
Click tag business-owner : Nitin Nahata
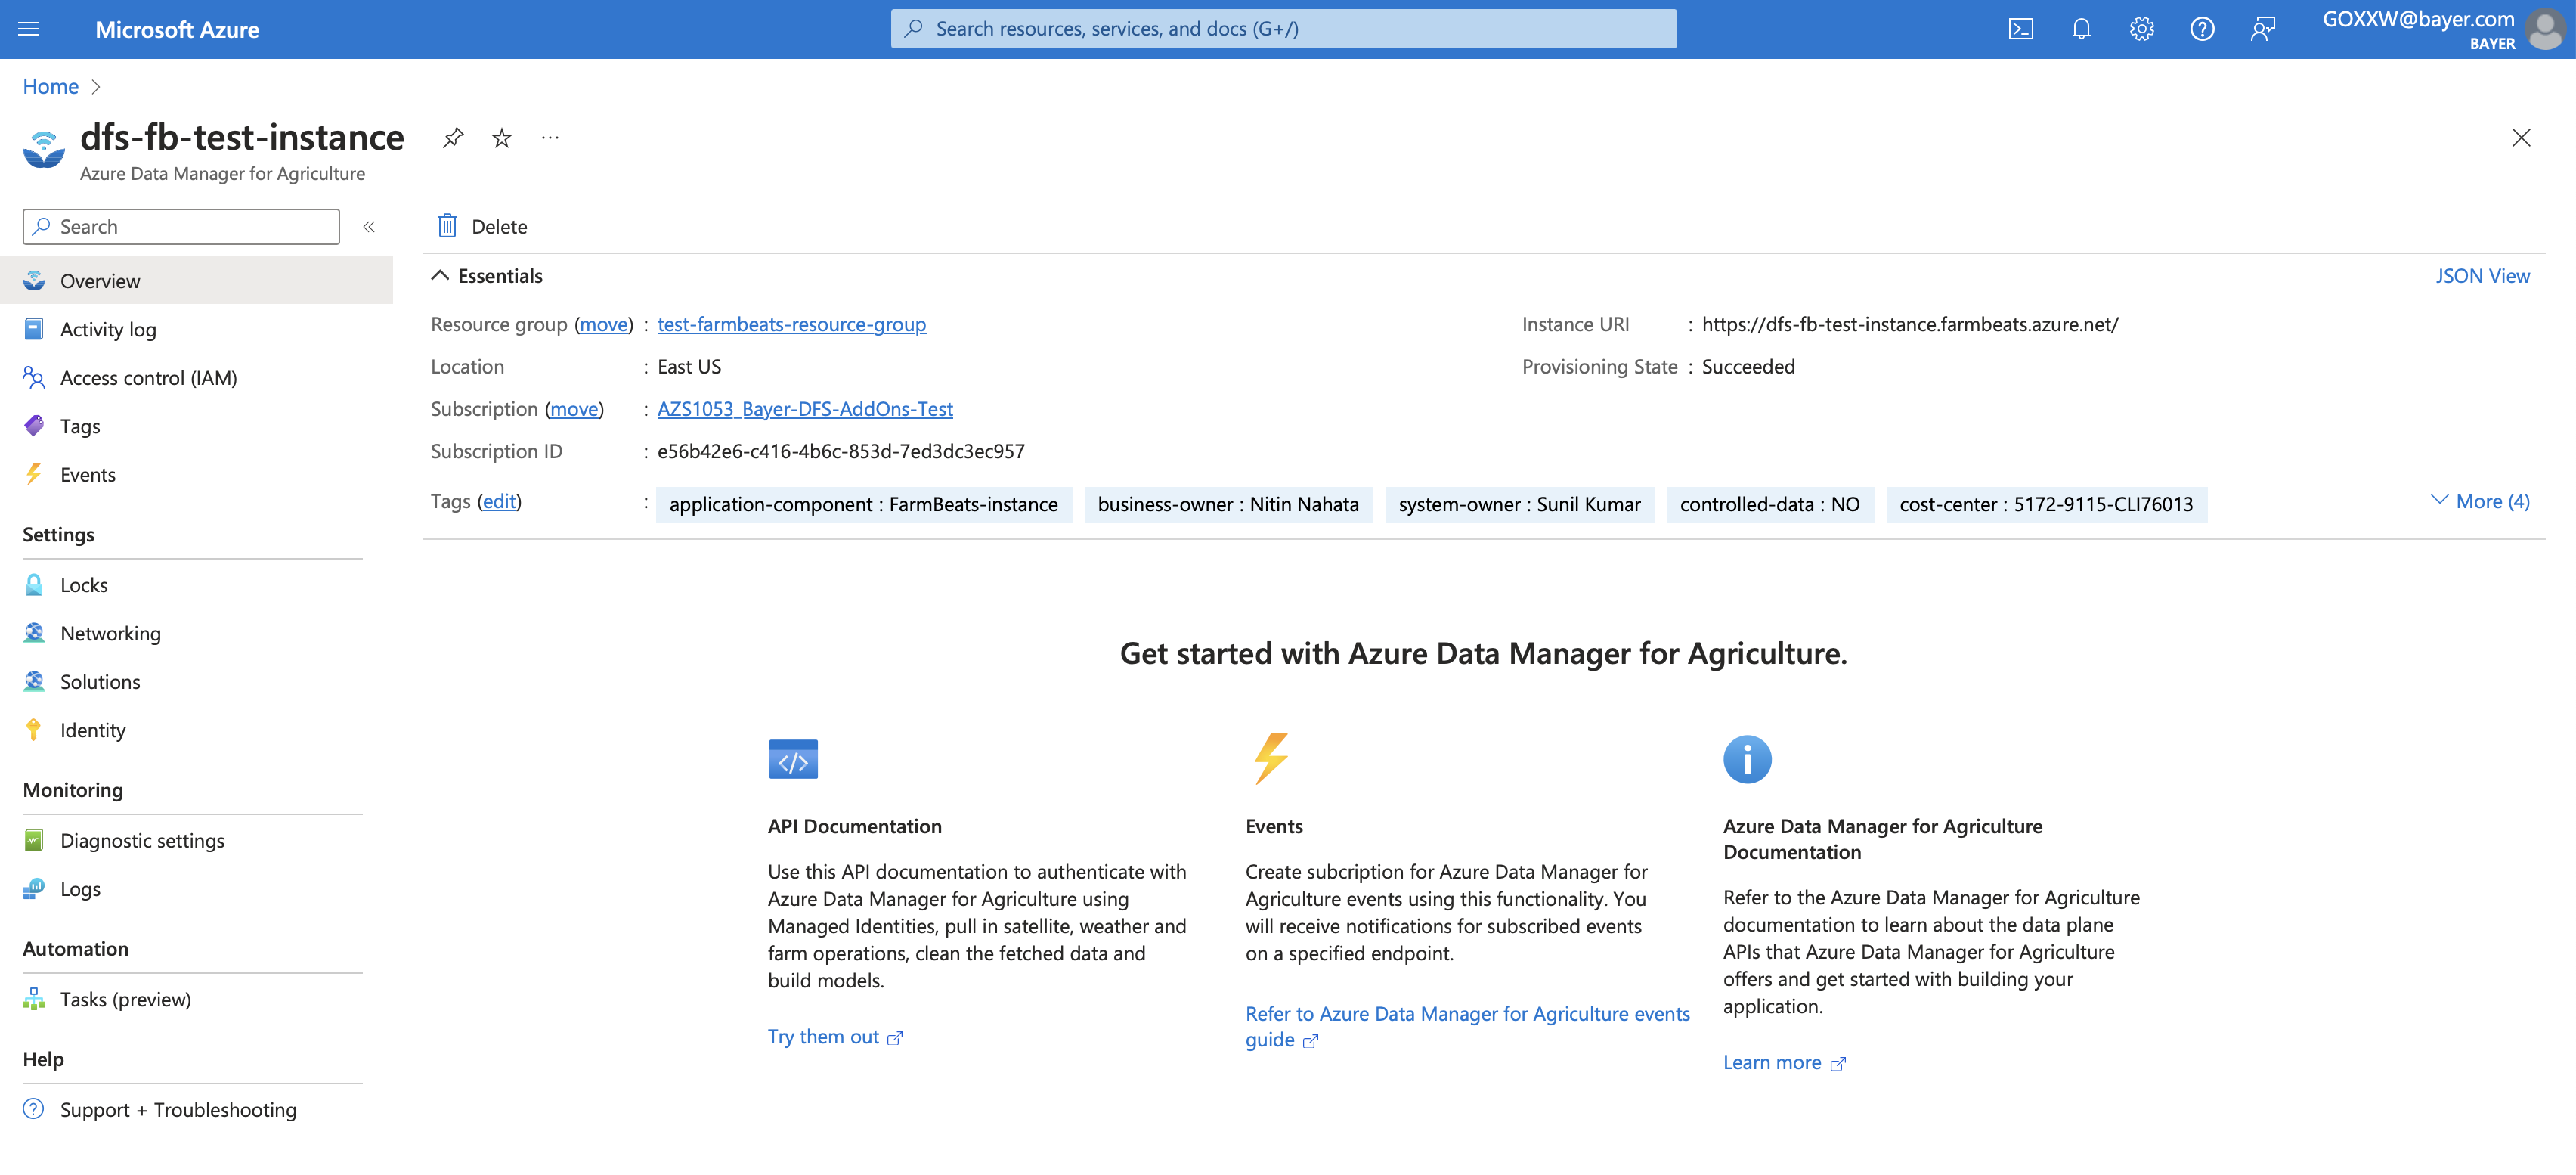pyautogui.click(x=1228, y=504)
